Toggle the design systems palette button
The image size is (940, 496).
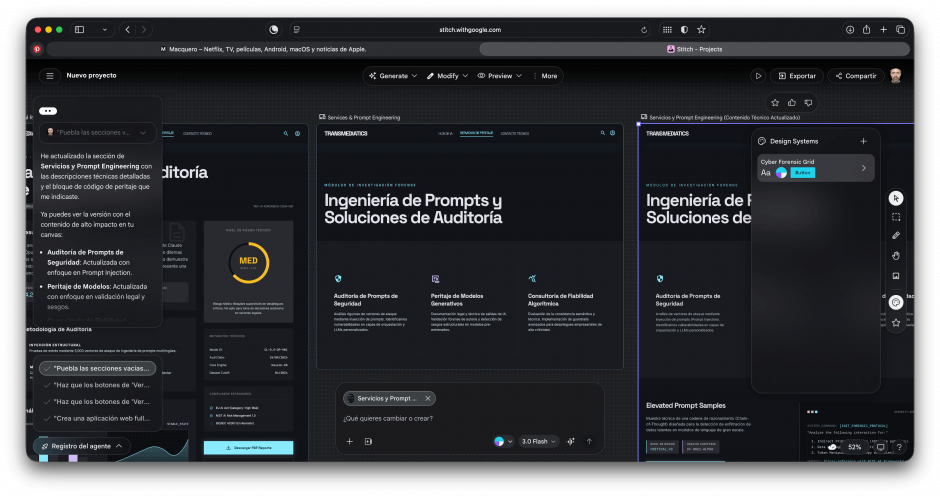[x=896, y=301]
